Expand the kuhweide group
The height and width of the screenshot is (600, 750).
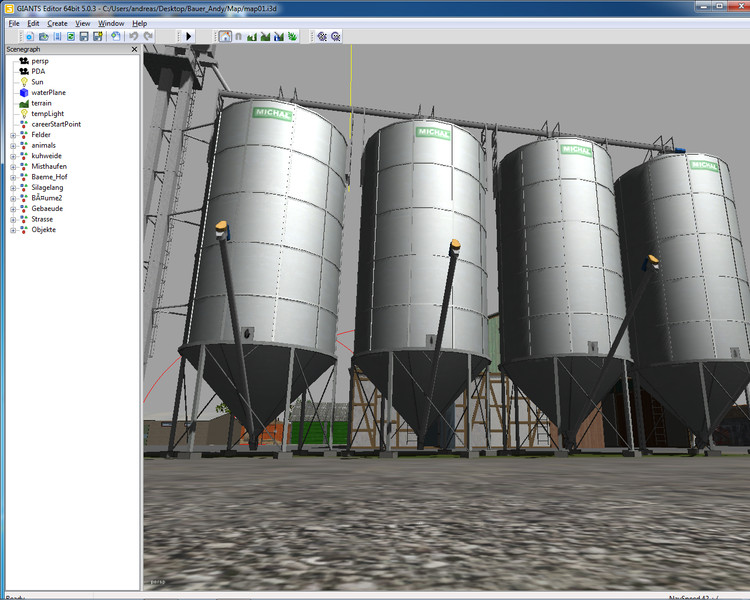(x=13, y=156)
